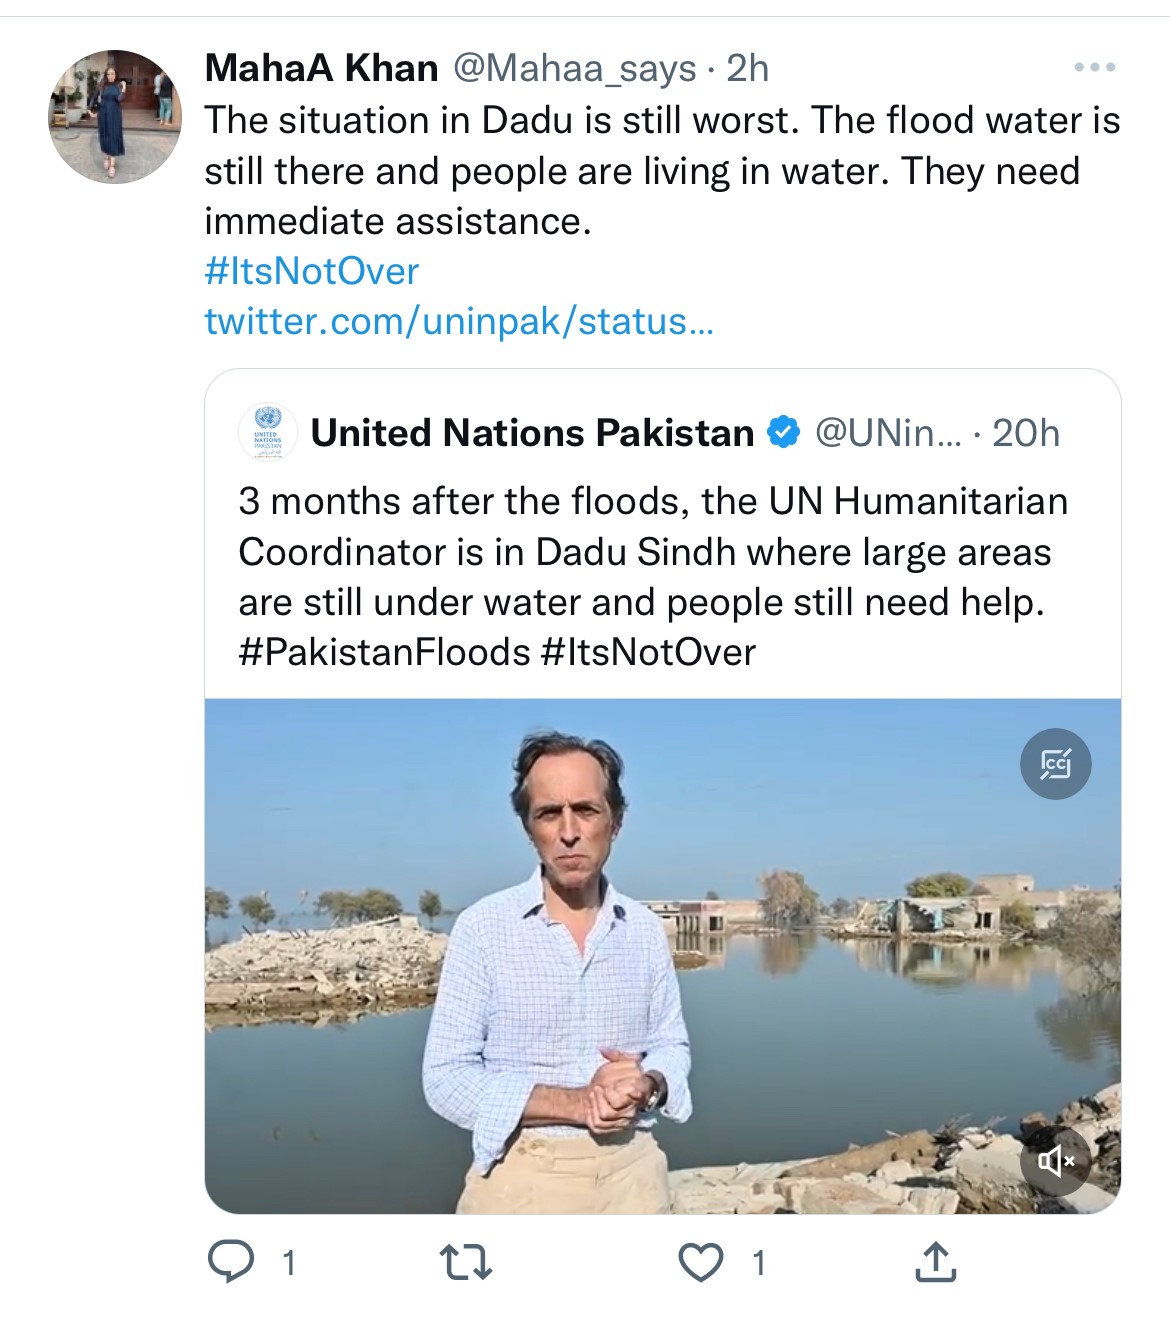
Task: Open the #ItsNotOver hashtag in Mahaa's tweet
Action: click(x=311, y=271)
